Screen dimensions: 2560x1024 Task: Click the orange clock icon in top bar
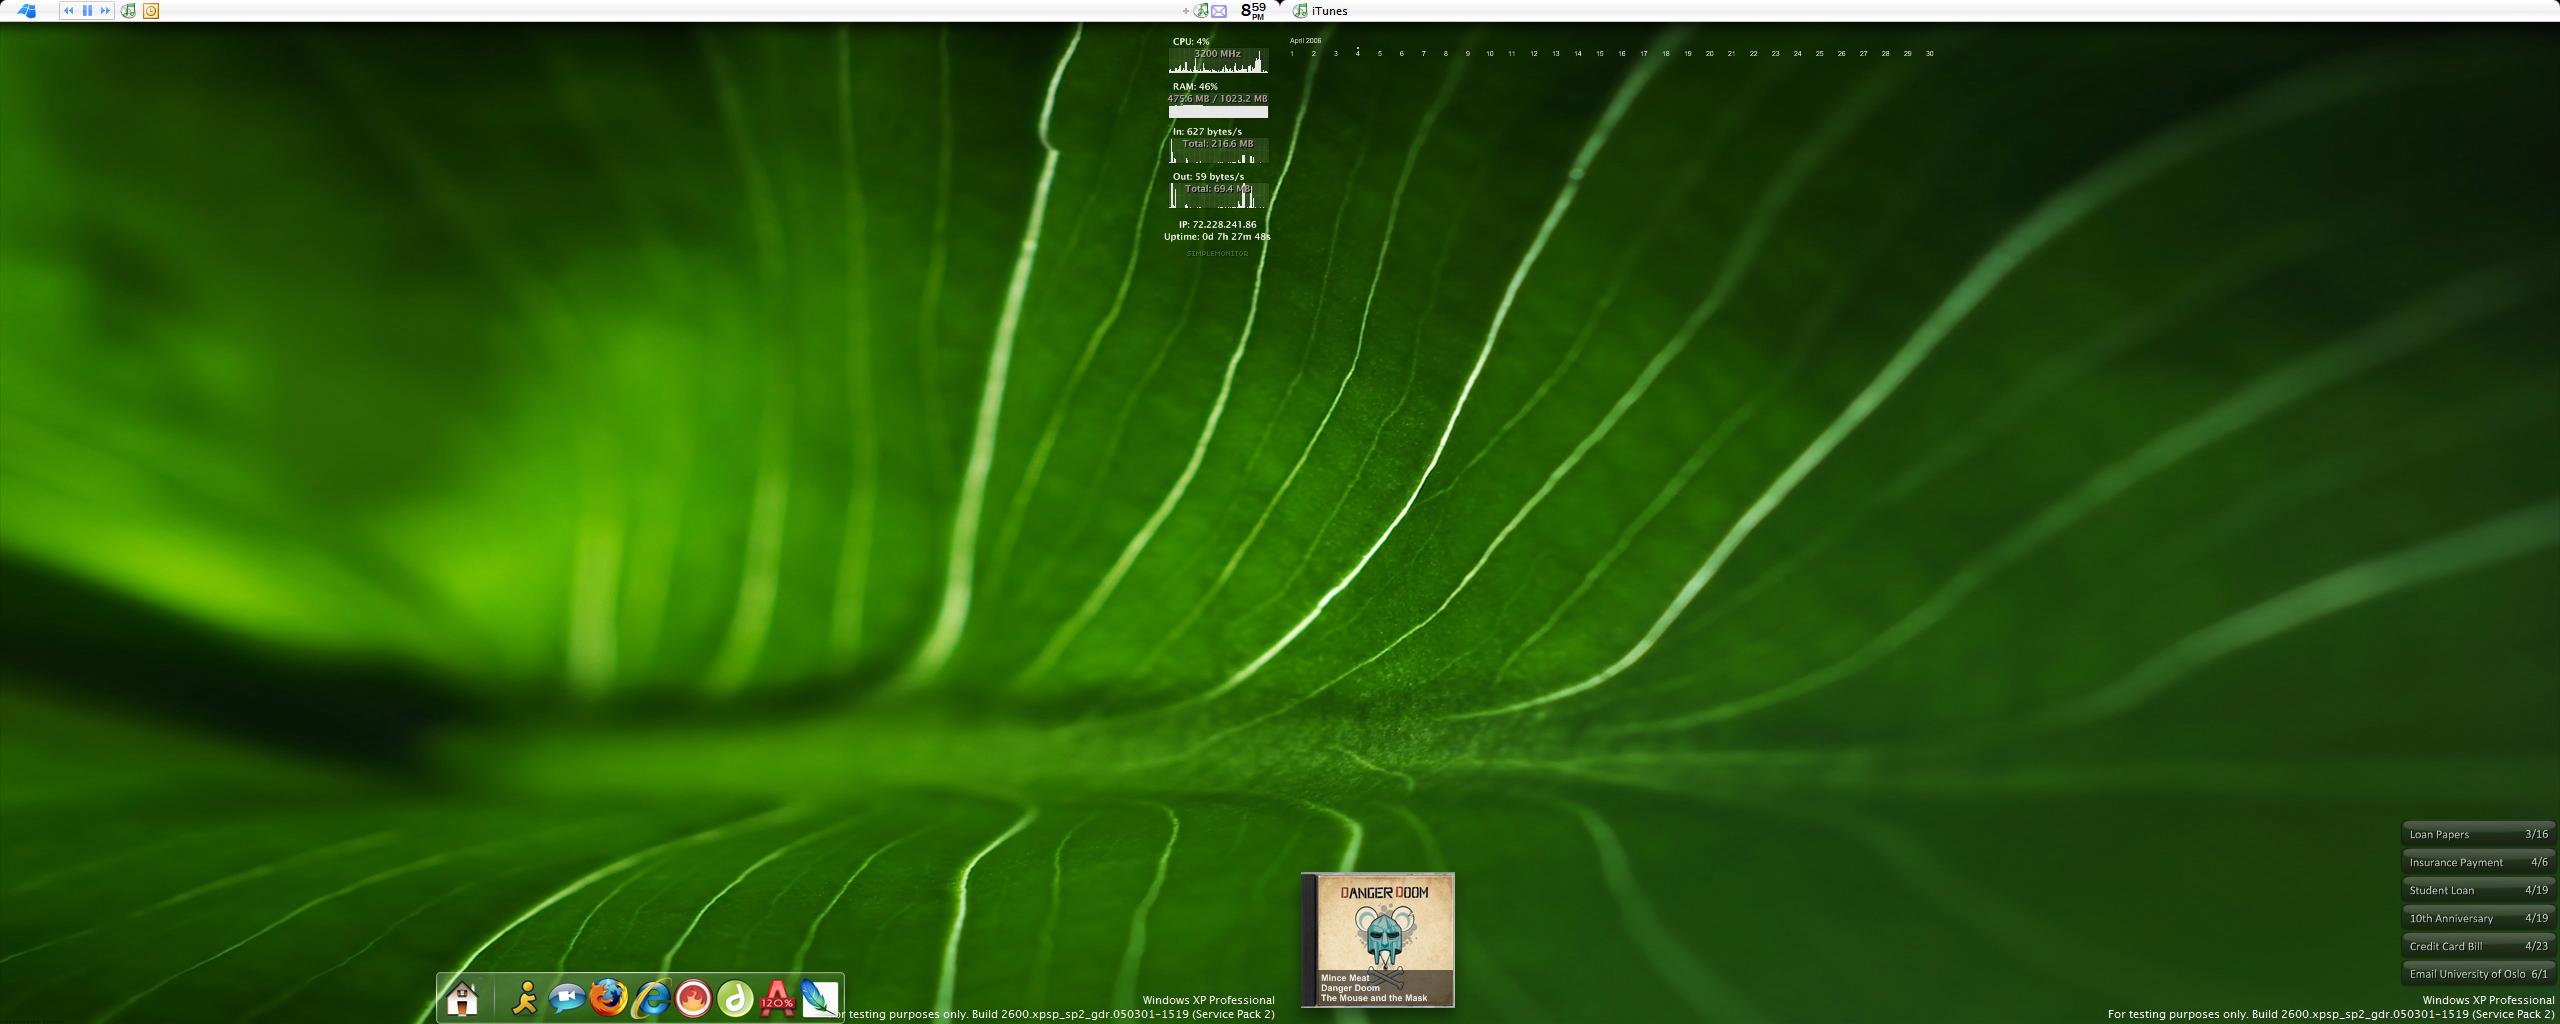click(x=151, y=11)
